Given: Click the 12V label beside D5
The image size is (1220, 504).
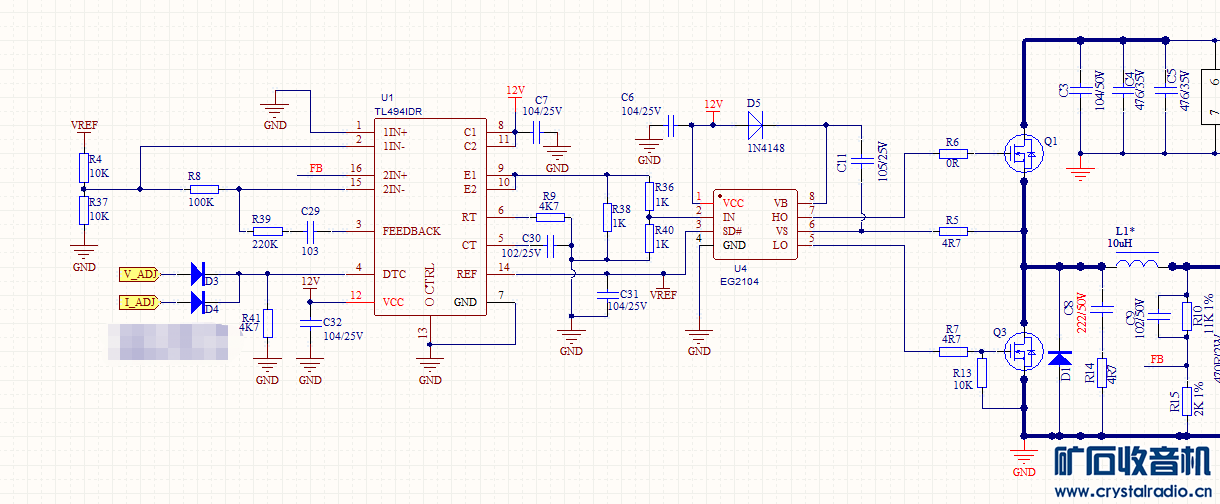Looking at the screenshot, I should pos(713,104).
